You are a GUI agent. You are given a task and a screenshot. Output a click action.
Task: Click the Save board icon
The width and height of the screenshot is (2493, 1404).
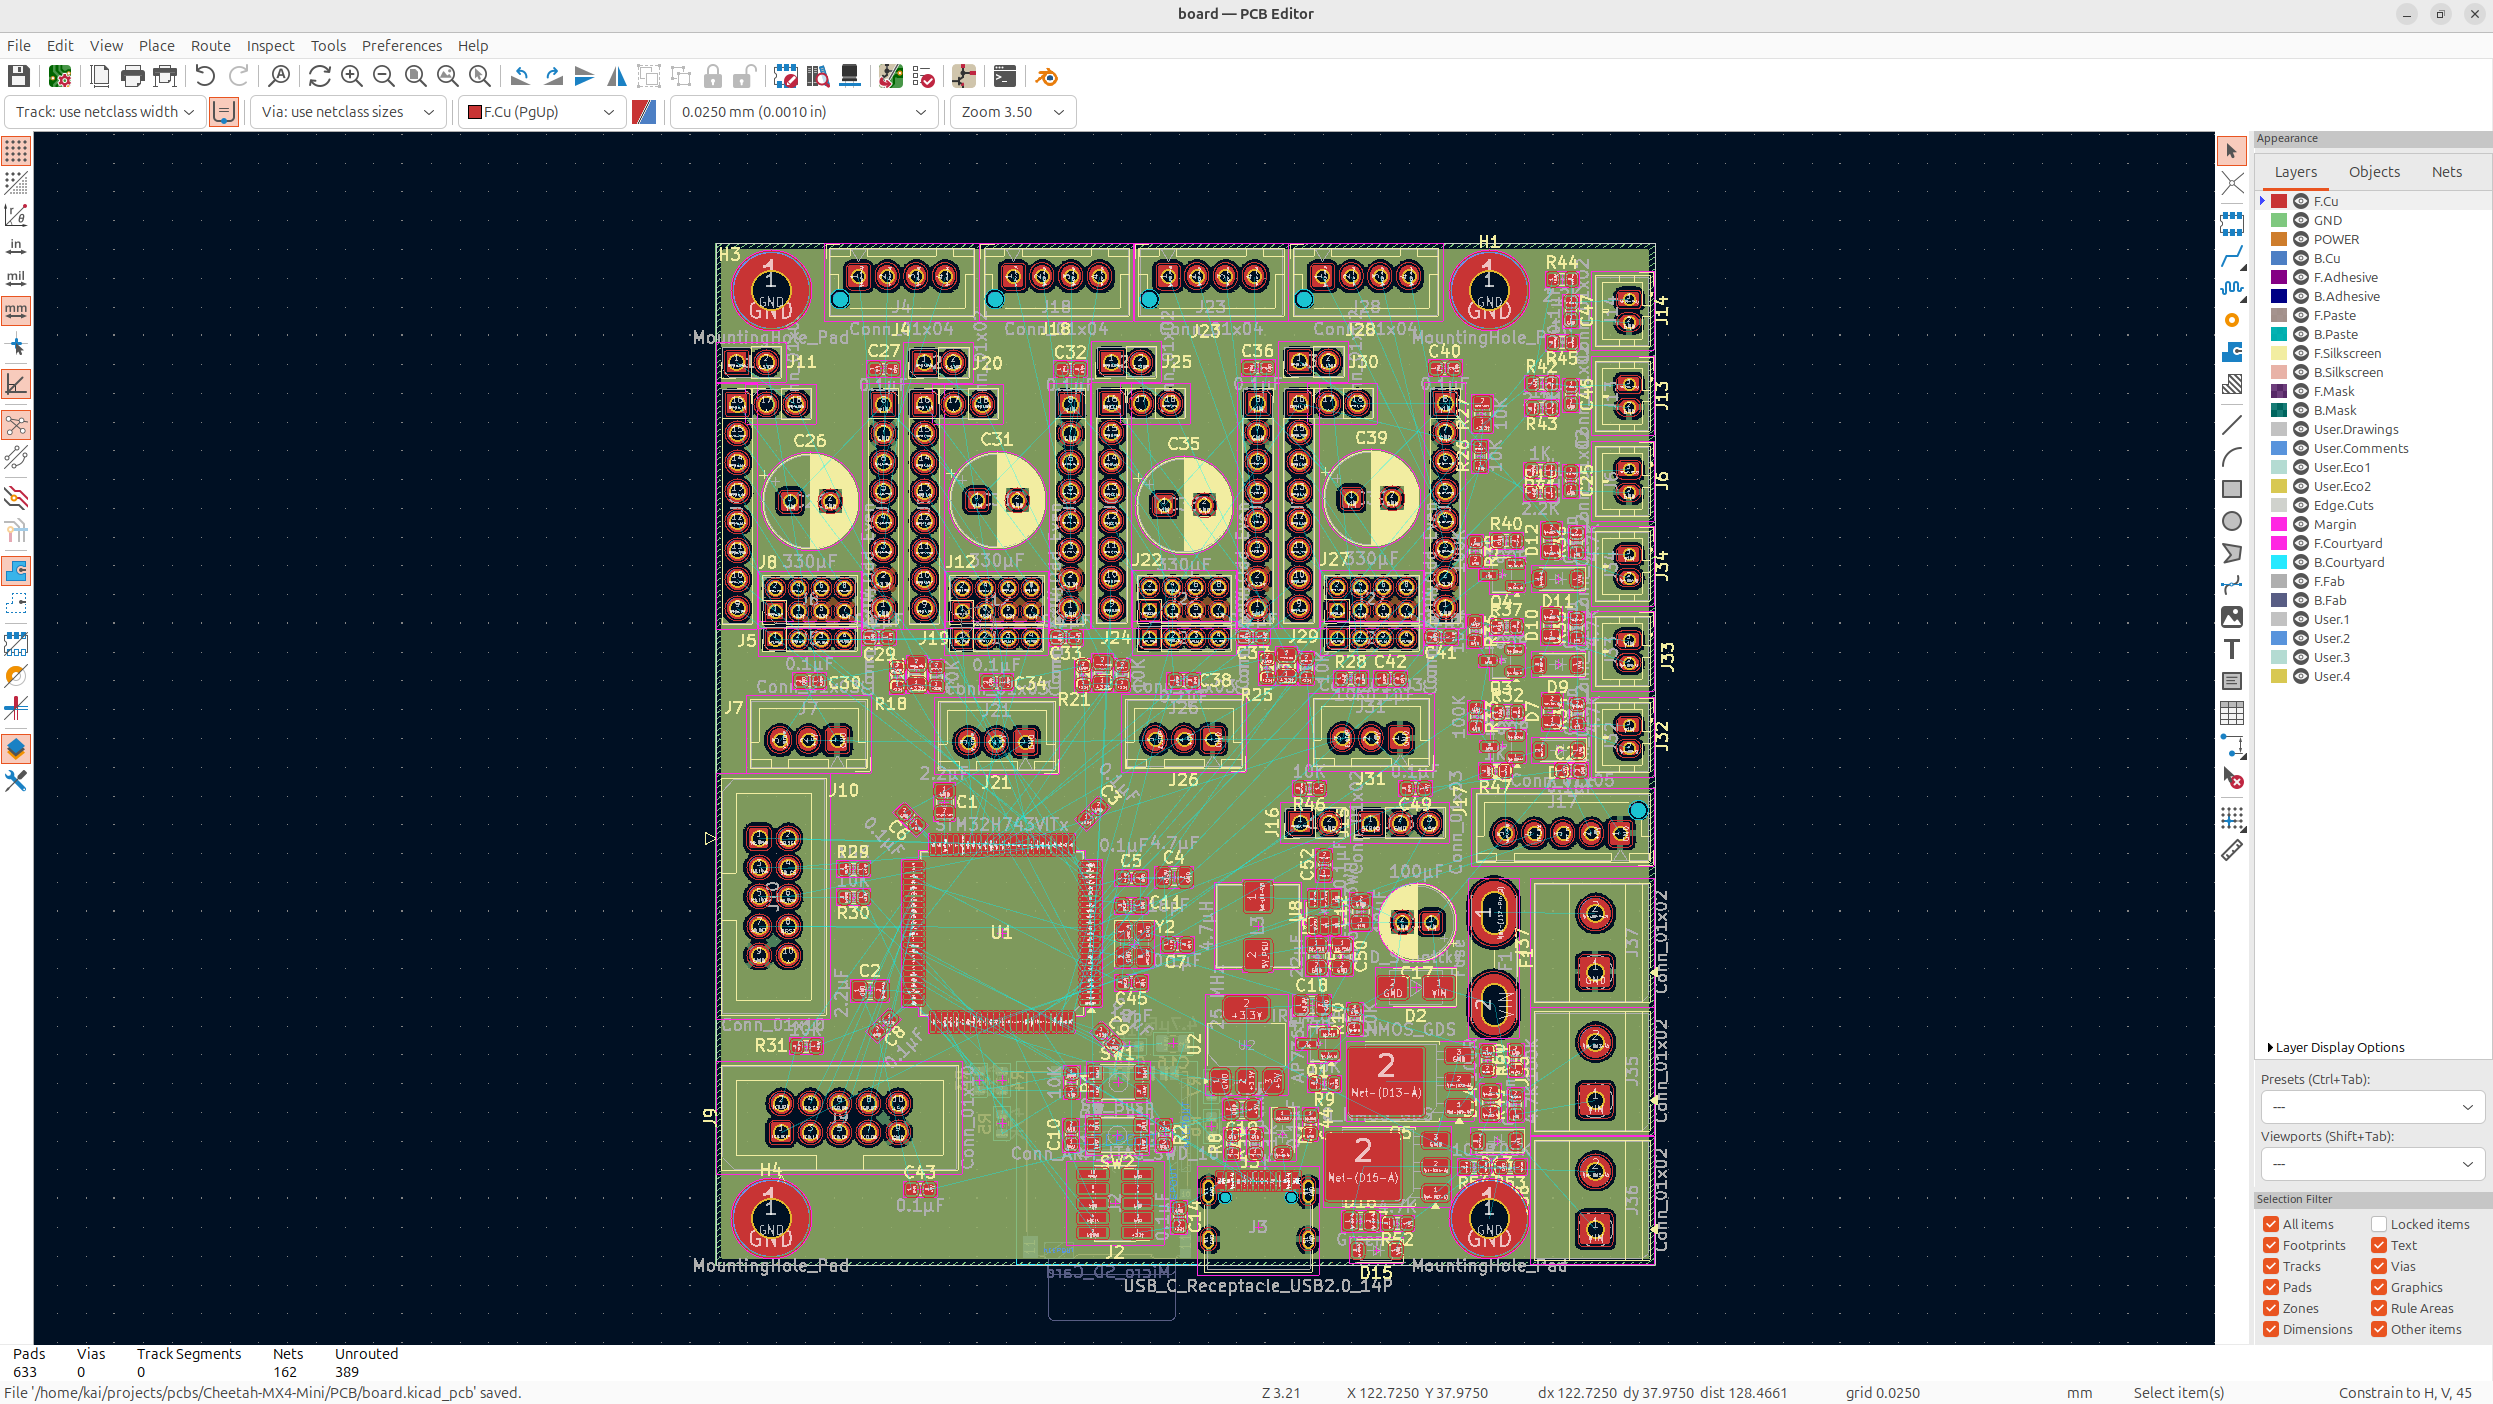coord(18,76)
